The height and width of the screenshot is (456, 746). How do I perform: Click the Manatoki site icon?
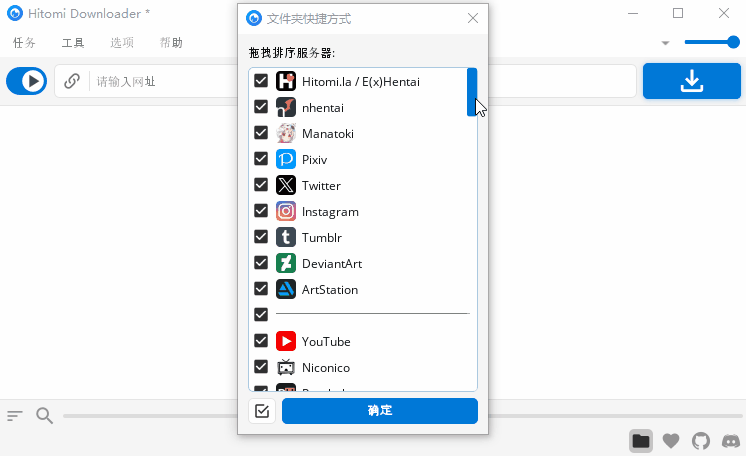point(286,133)
